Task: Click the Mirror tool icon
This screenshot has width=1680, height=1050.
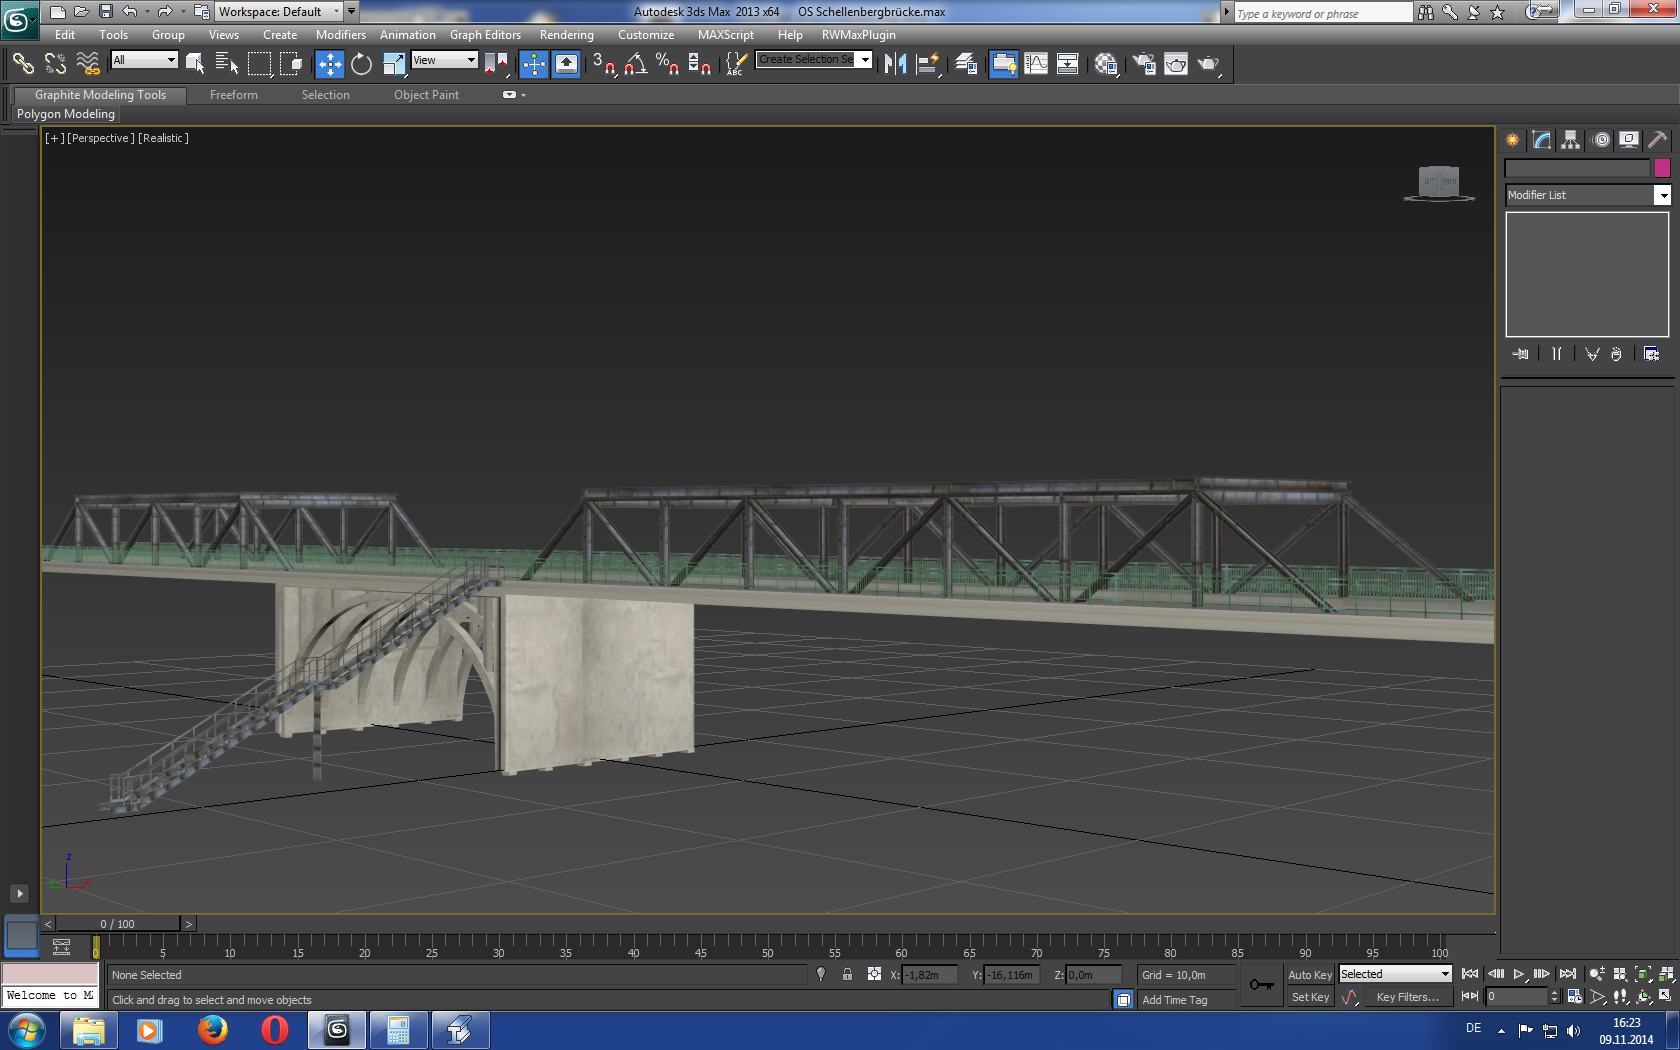Action: pos(895,64)
